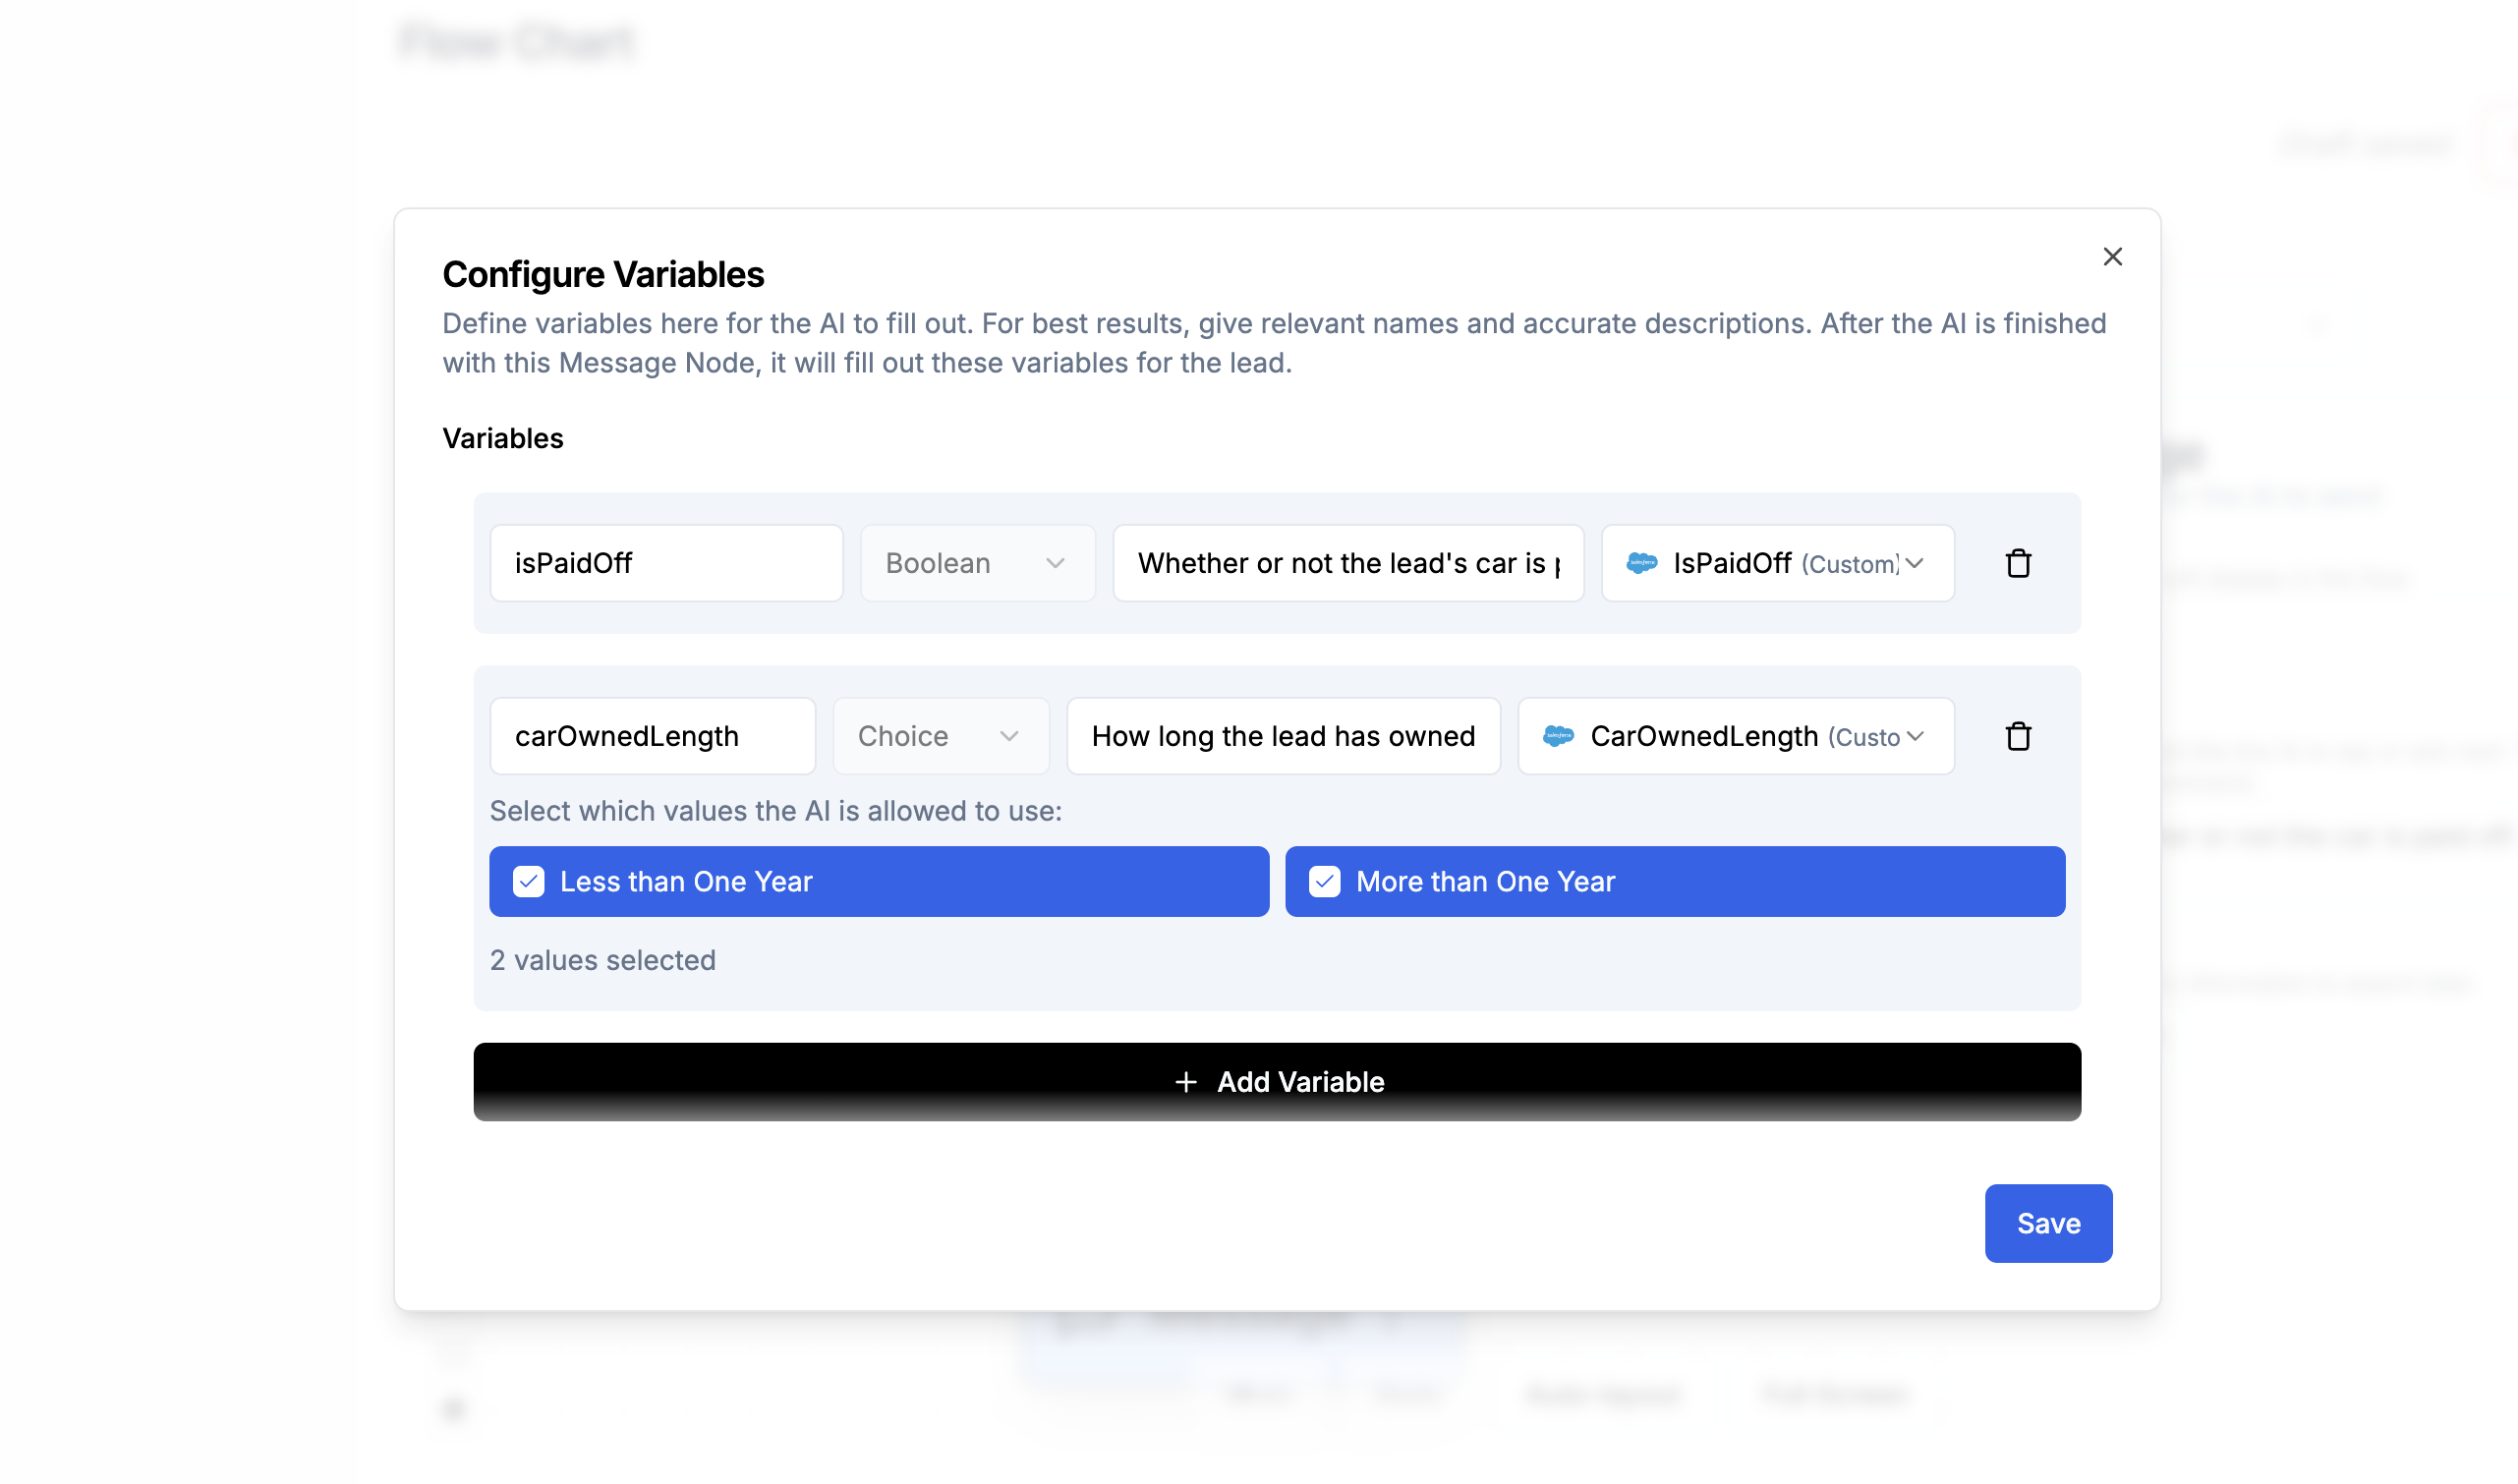Uncheck the More than One Year checkbox
Viewport: 2518px width, 1484px height.
[1323, 881]
